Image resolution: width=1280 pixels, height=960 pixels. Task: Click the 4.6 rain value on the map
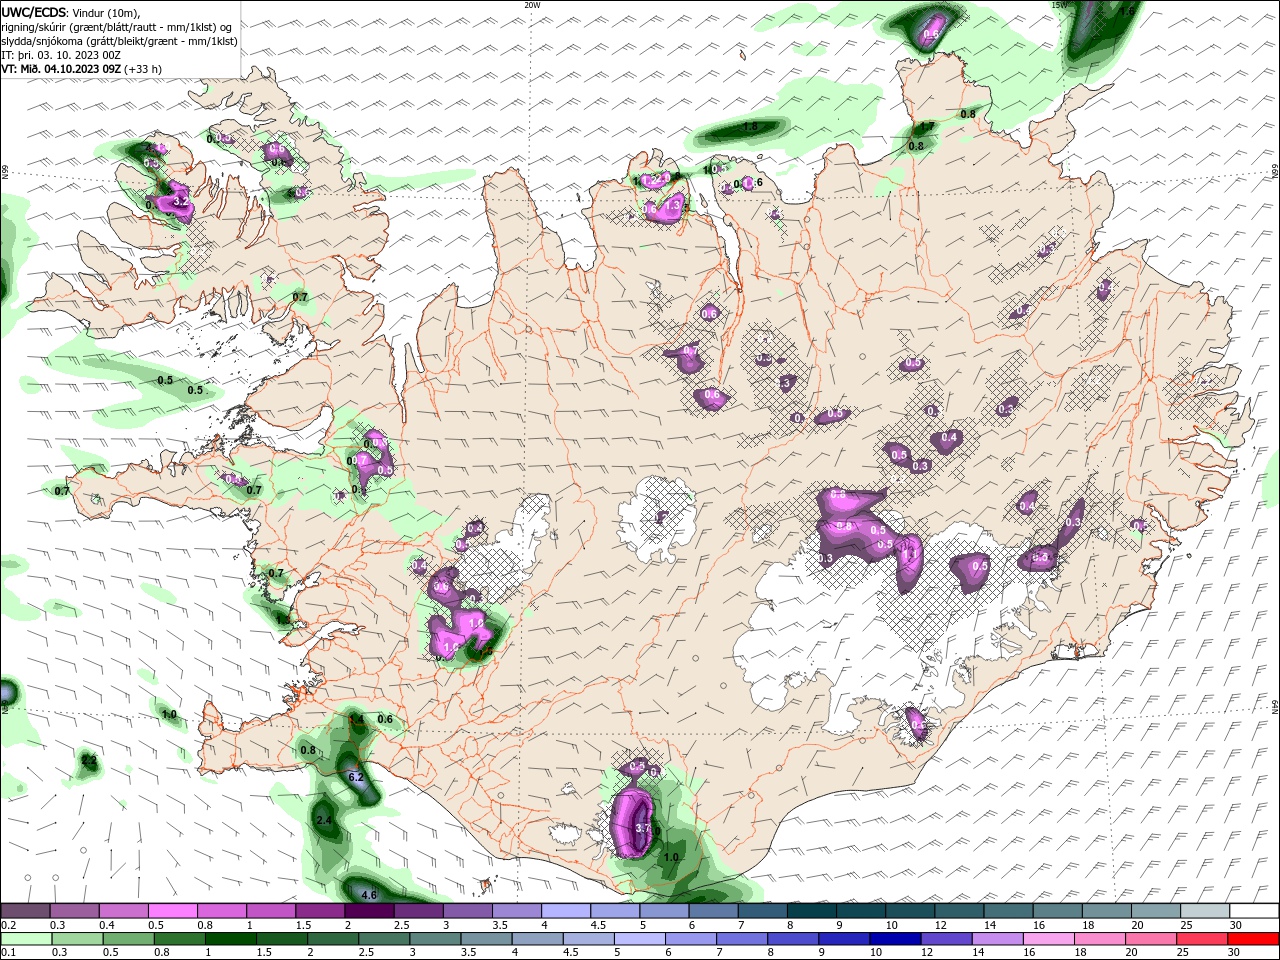click(x=368, y=895)
